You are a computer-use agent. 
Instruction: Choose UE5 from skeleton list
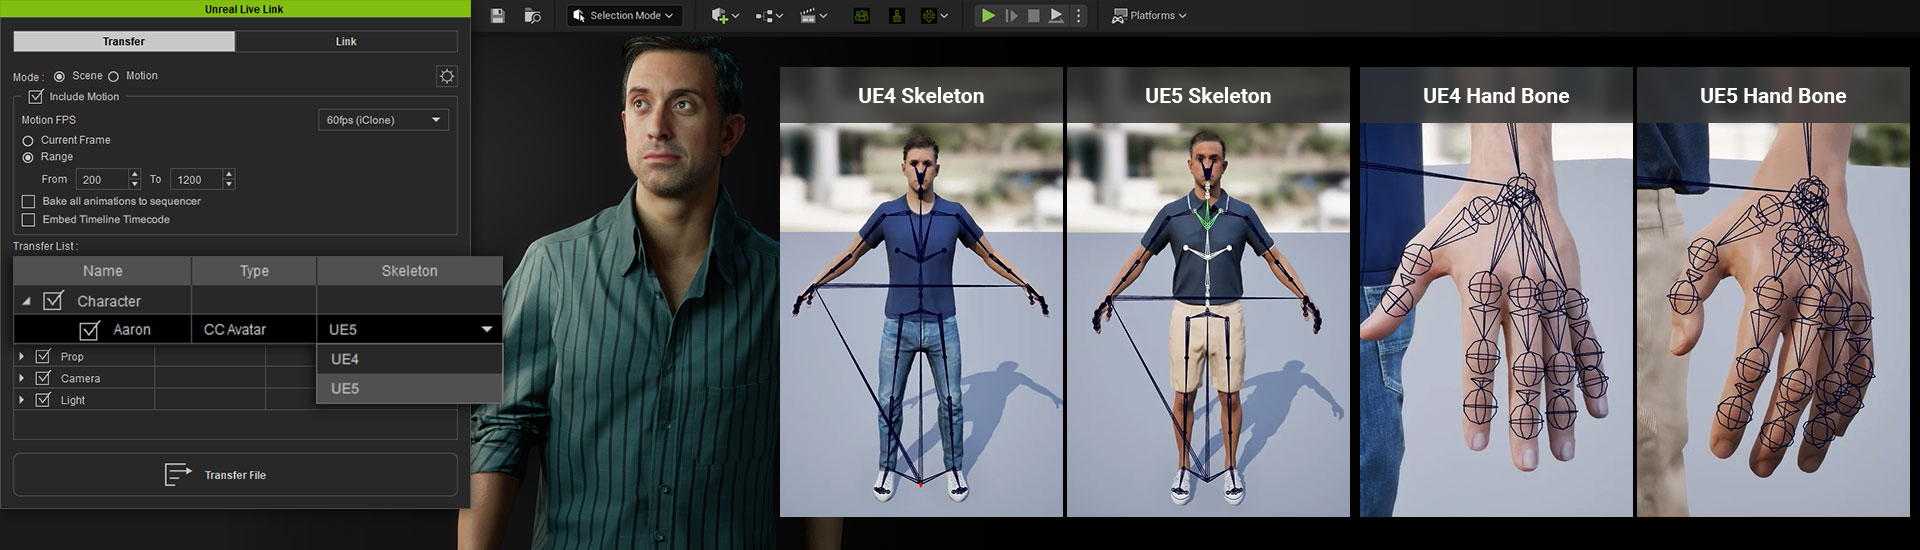[409, 388]
